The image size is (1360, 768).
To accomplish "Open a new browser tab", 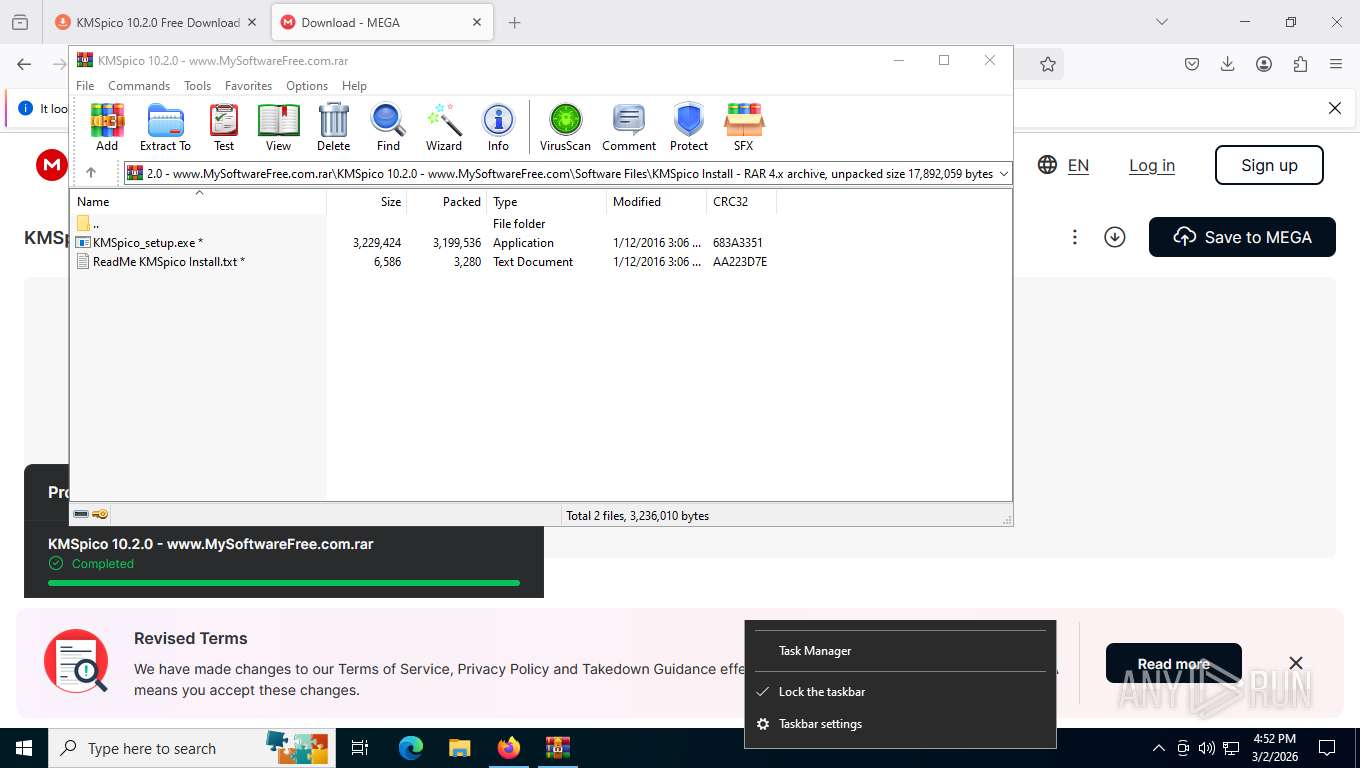I will click(x=514, y=22).
